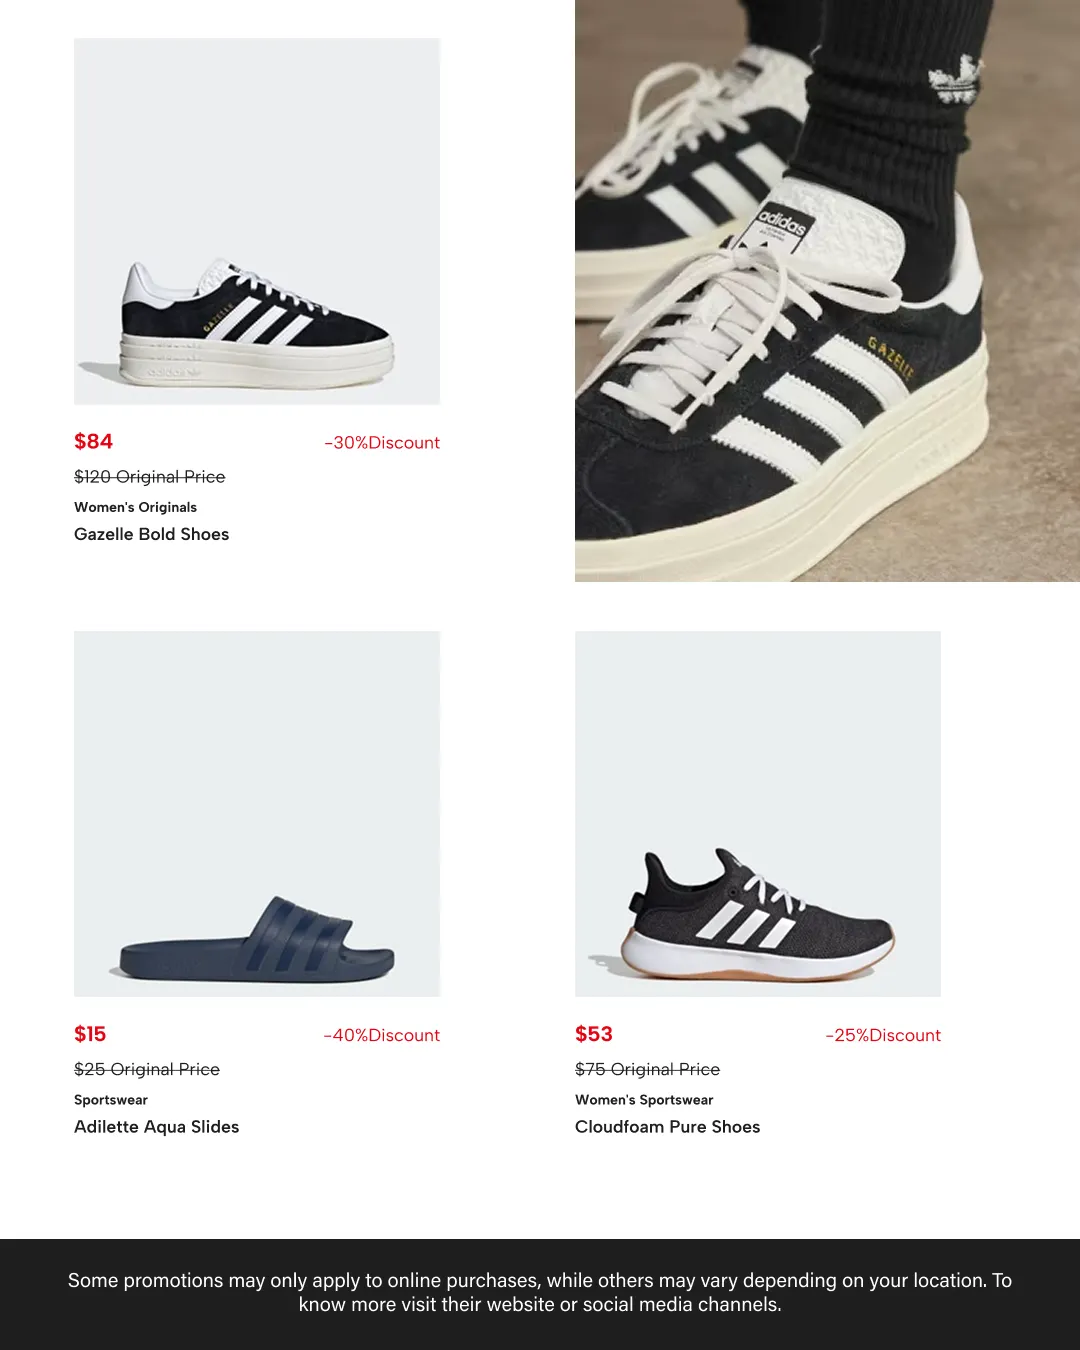Image resolution: width=1080 pixels, height=1350 pixels.
Task: Click the -40% Discount label
Action: click(382, 1036)
